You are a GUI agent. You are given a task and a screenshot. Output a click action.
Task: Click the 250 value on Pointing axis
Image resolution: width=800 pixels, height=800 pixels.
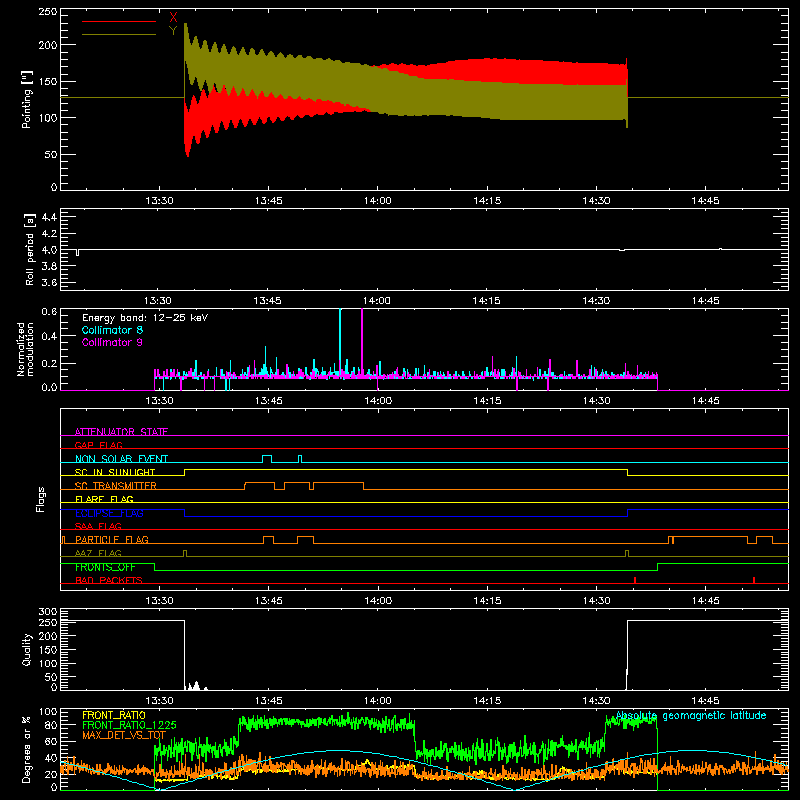pos(48,12)
